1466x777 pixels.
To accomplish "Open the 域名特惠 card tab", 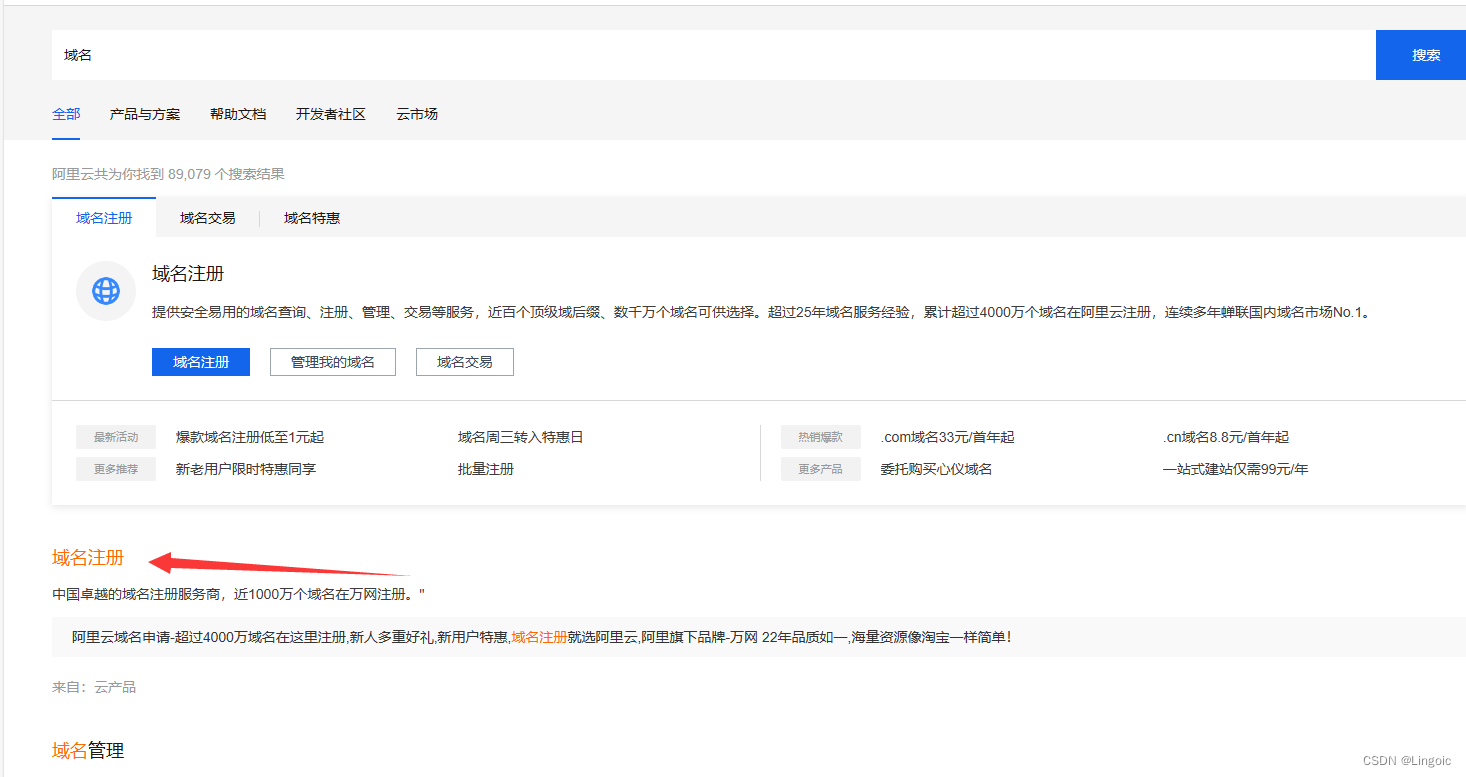I will (312, 217).
